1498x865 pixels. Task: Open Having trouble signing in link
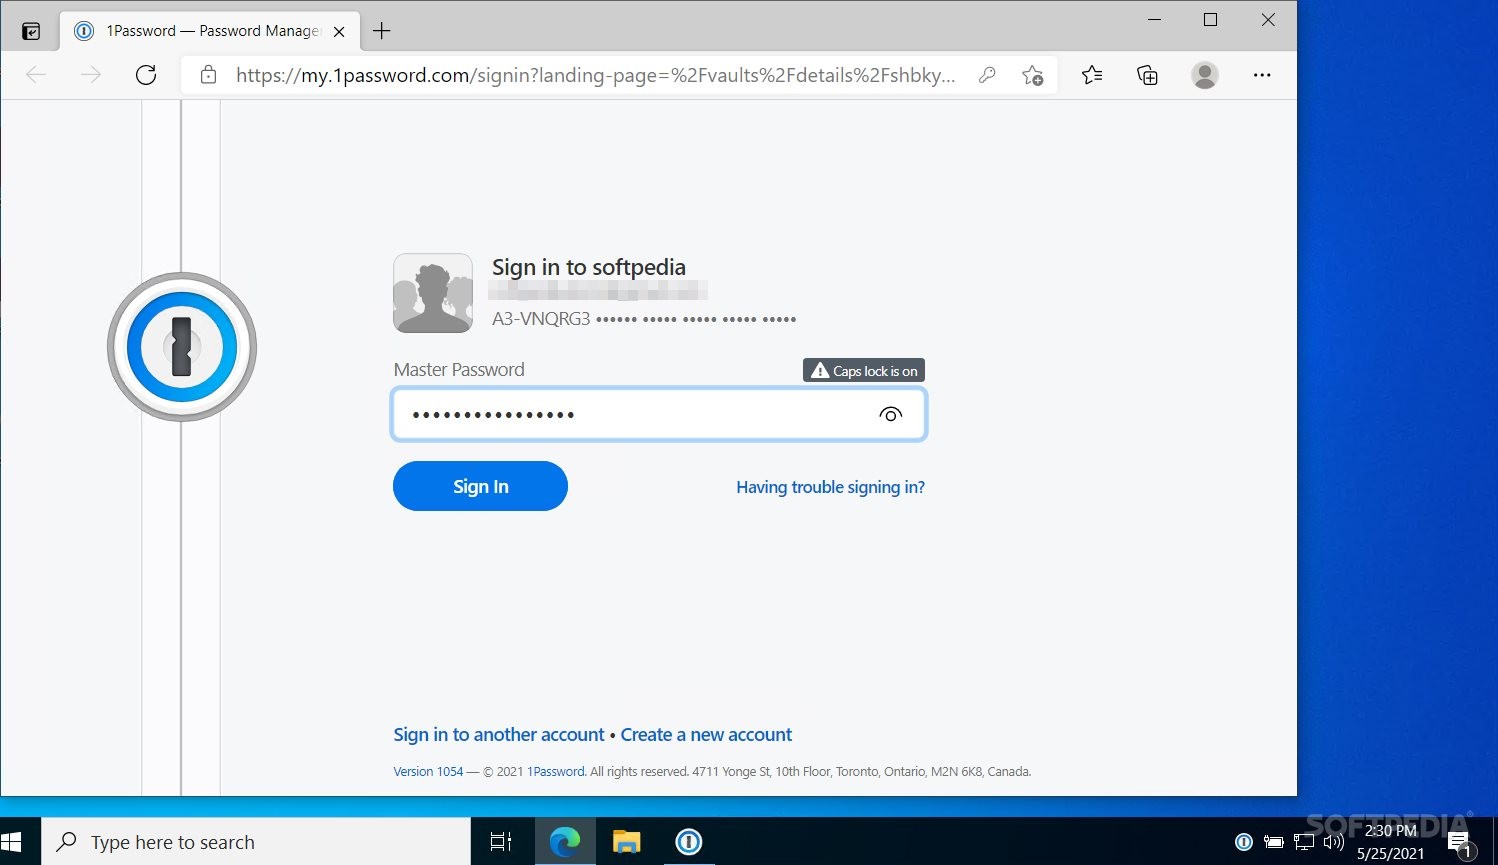coord(830,487)
